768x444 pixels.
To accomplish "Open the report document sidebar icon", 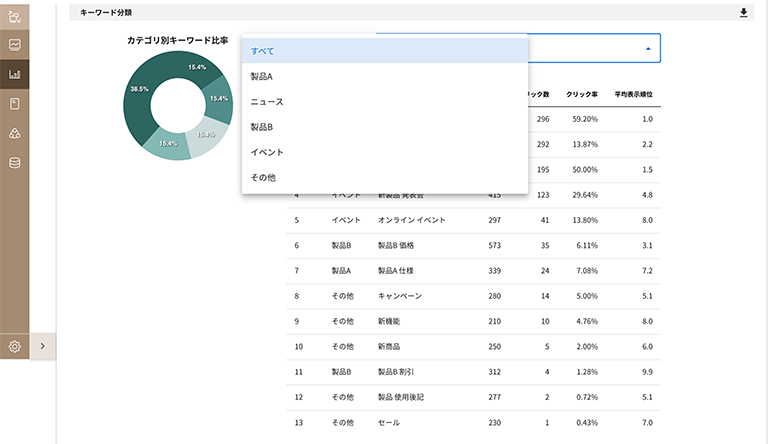I will pos(15,104).
